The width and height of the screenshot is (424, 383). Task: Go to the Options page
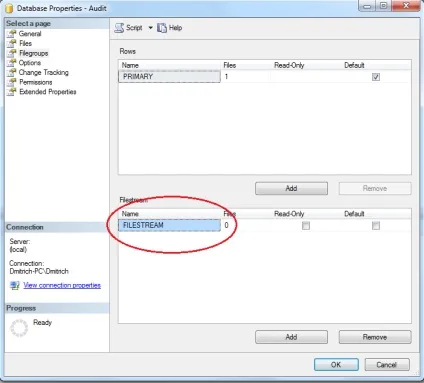click(x=30, y=63)
